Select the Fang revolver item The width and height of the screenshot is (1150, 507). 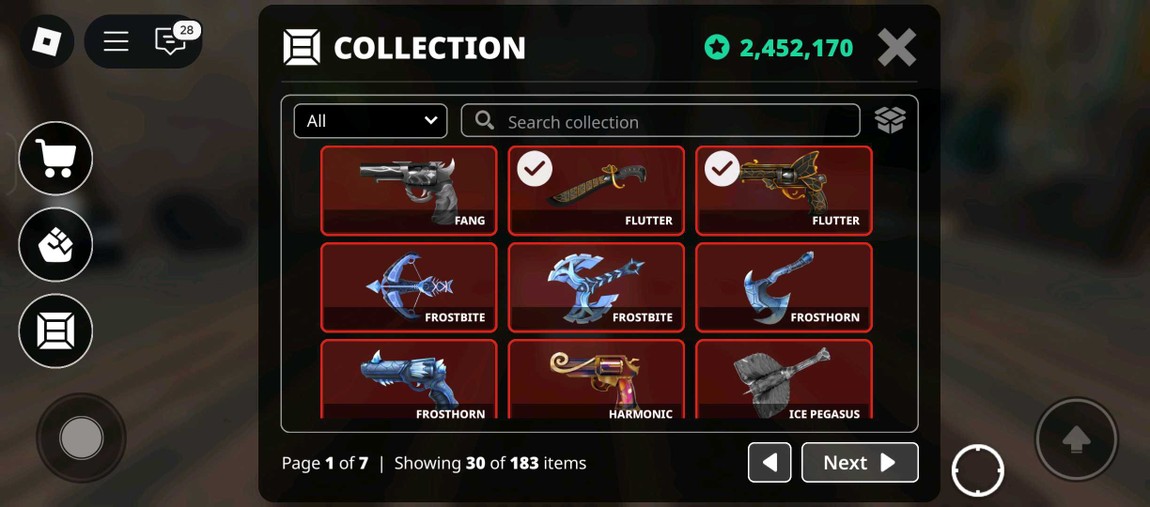pyautogui.click(x=409, y=190)
